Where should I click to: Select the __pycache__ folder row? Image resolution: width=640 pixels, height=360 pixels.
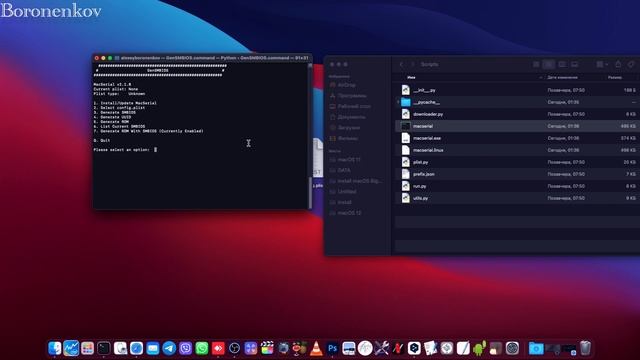tap(518, 102)
